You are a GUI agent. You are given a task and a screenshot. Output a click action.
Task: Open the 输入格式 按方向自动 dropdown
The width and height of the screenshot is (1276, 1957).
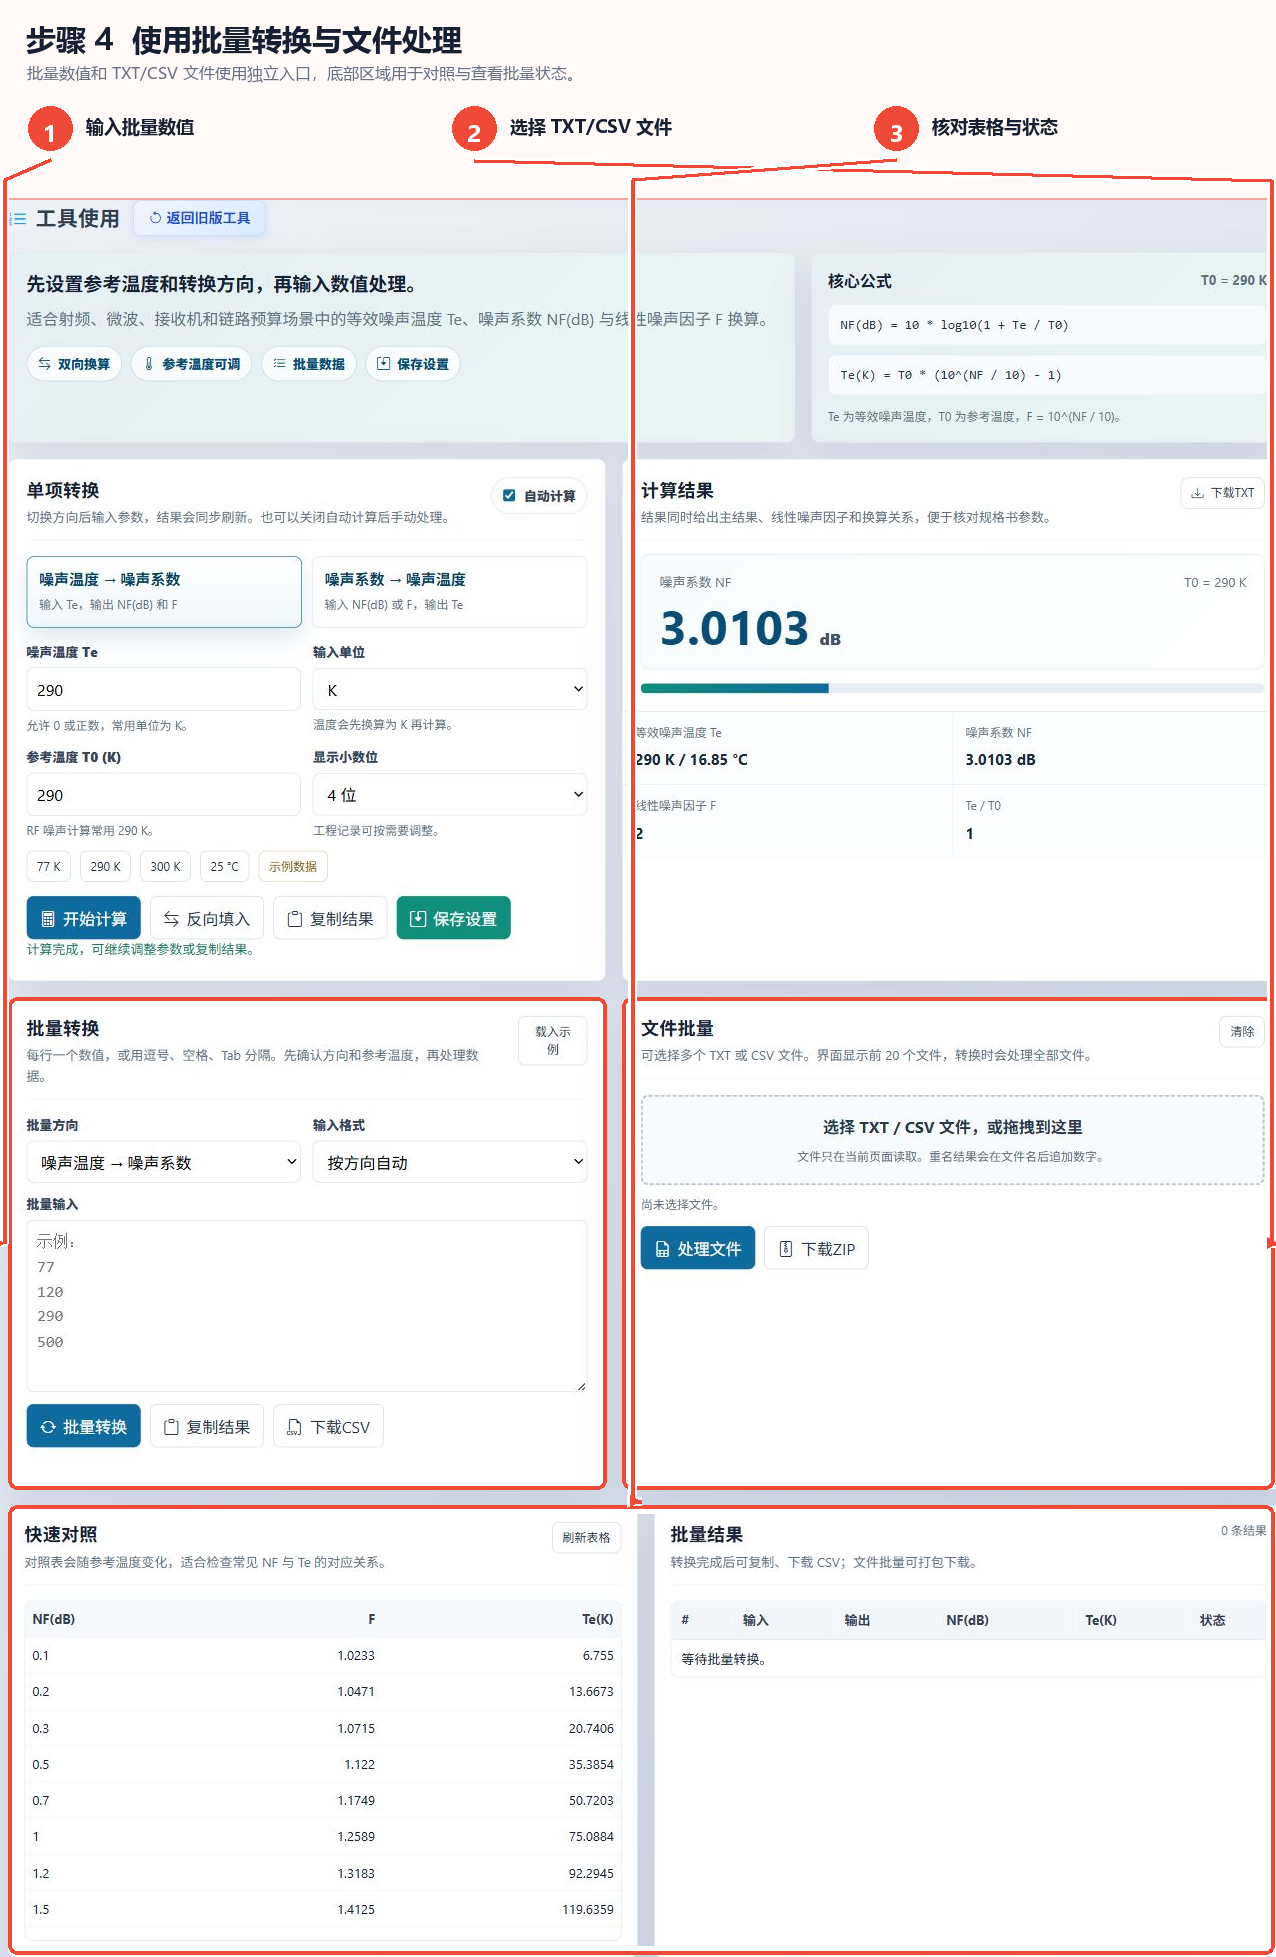point(450,1162)
